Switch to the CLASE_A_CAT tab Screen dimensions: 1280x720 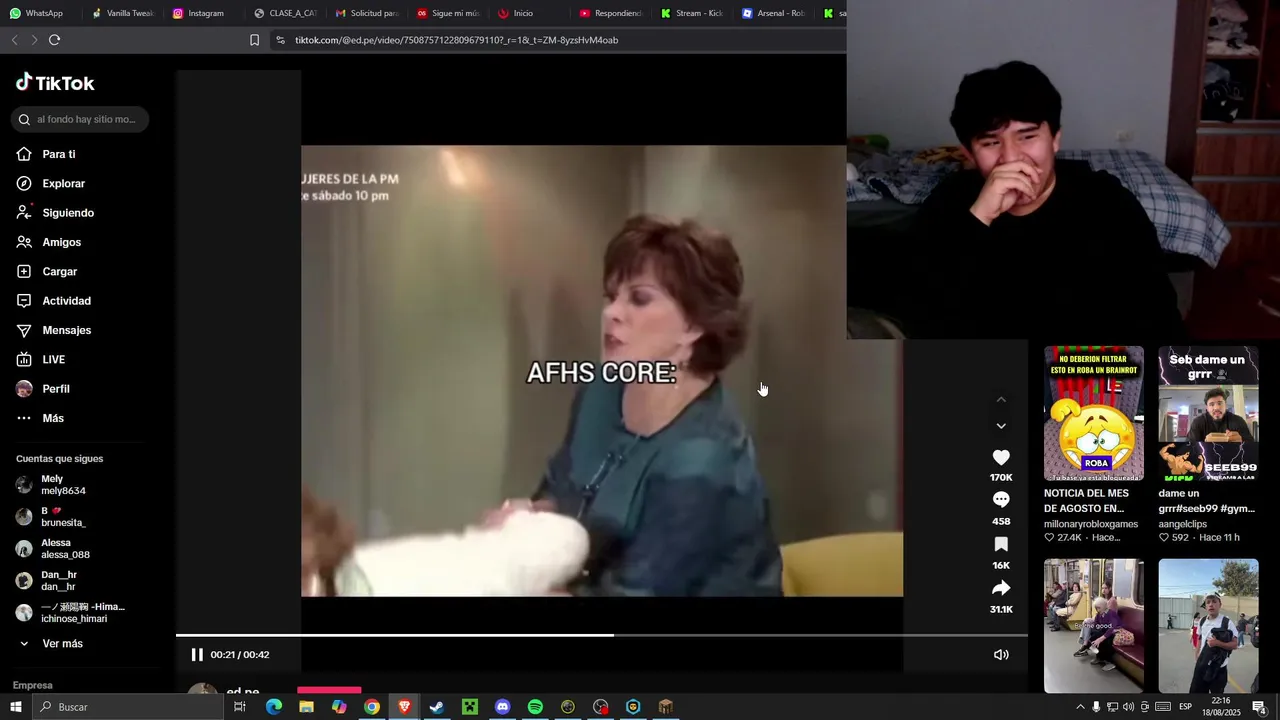point(285,13)
